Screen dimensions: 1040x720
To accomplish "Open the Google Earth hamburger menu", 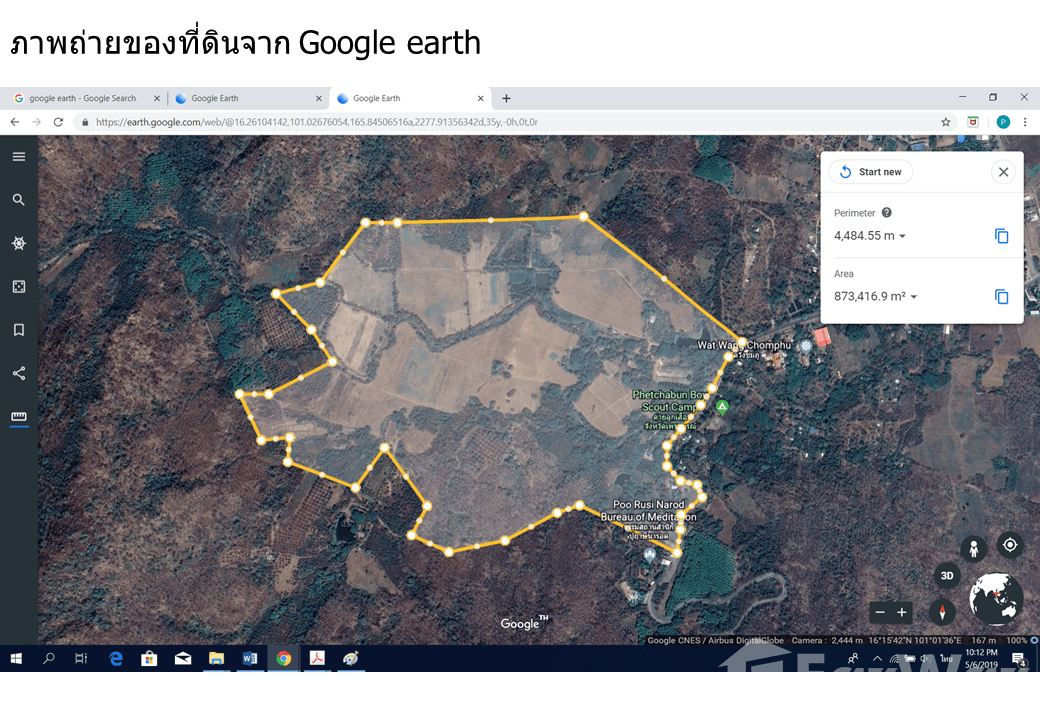I will [18, 156].
